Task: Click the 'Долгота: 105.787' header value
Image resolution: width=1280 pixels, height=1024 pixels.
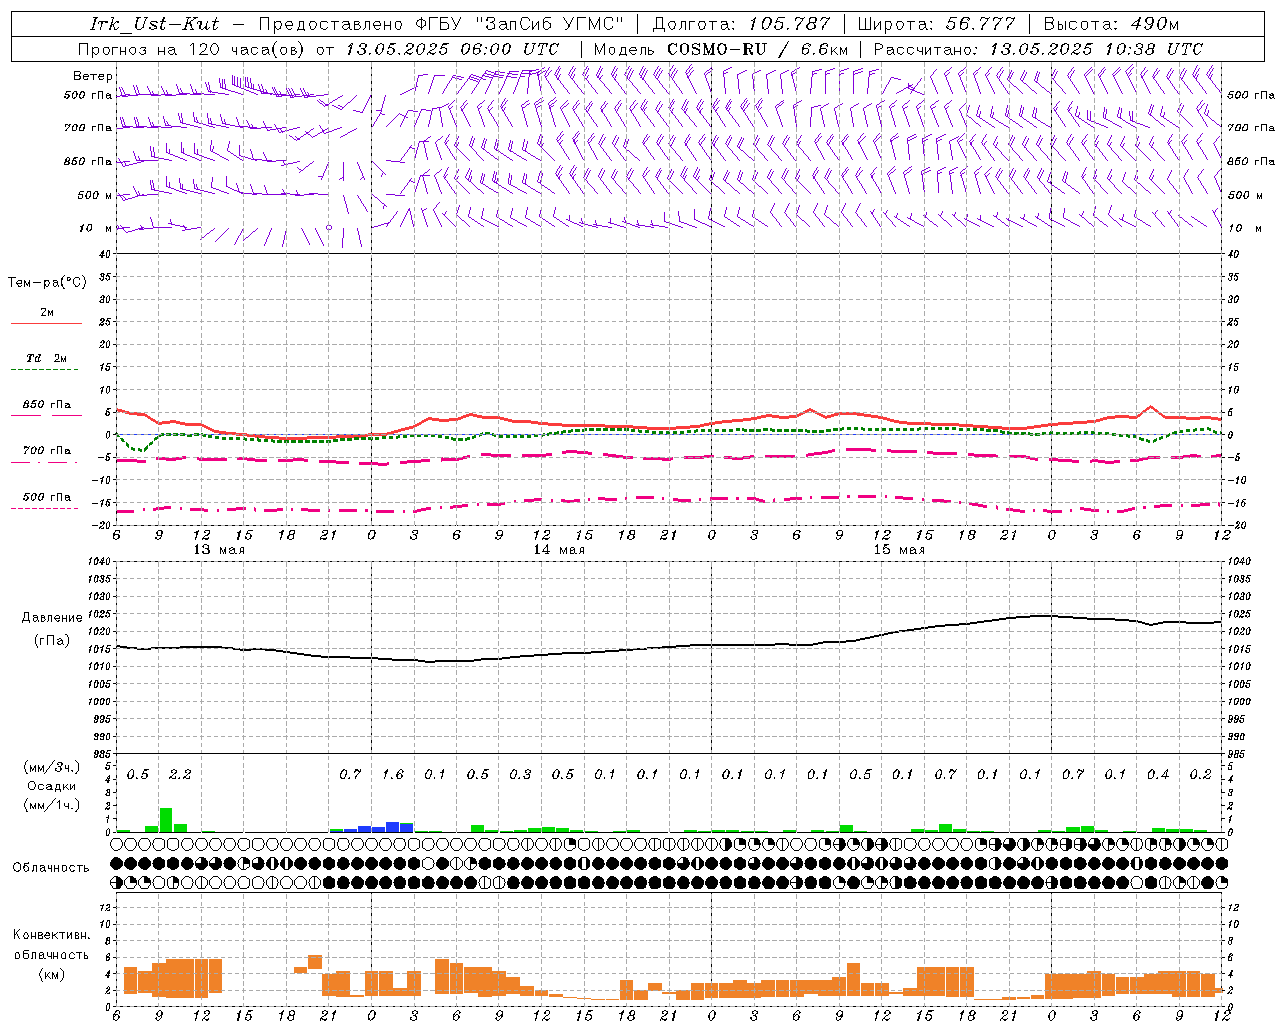Action: point(741,24)
